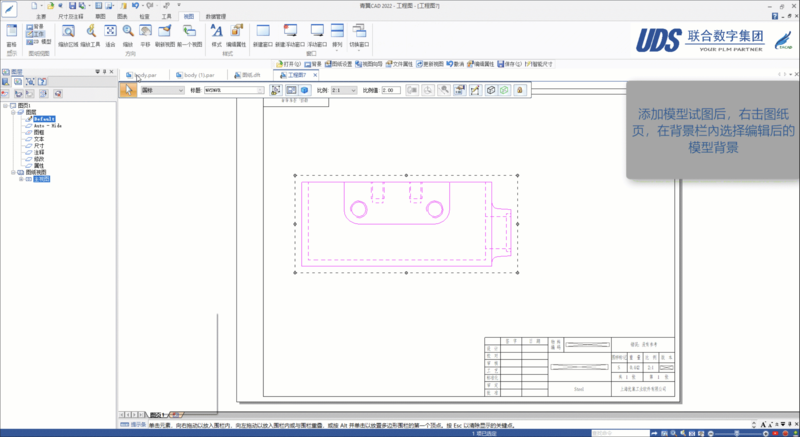Click the 缩放区域 zoom area icon
The width and height of the screenshot is (800, 437).
[66, 33]
